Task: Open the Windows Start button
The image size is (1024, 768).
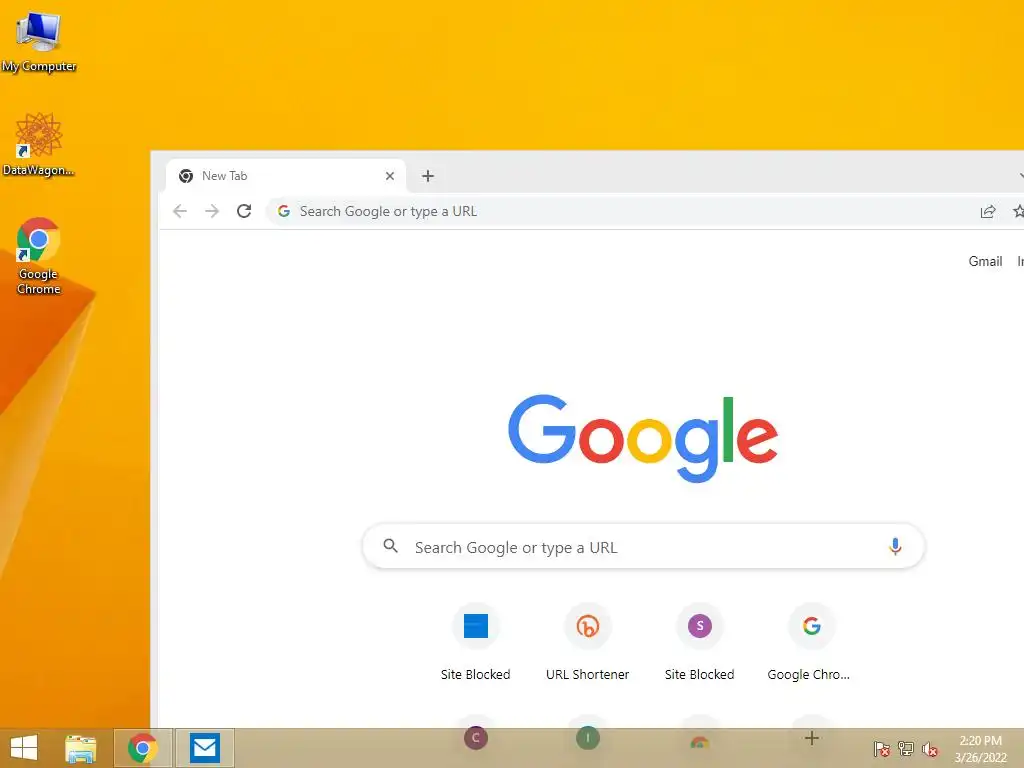Action: pos(24,748)
